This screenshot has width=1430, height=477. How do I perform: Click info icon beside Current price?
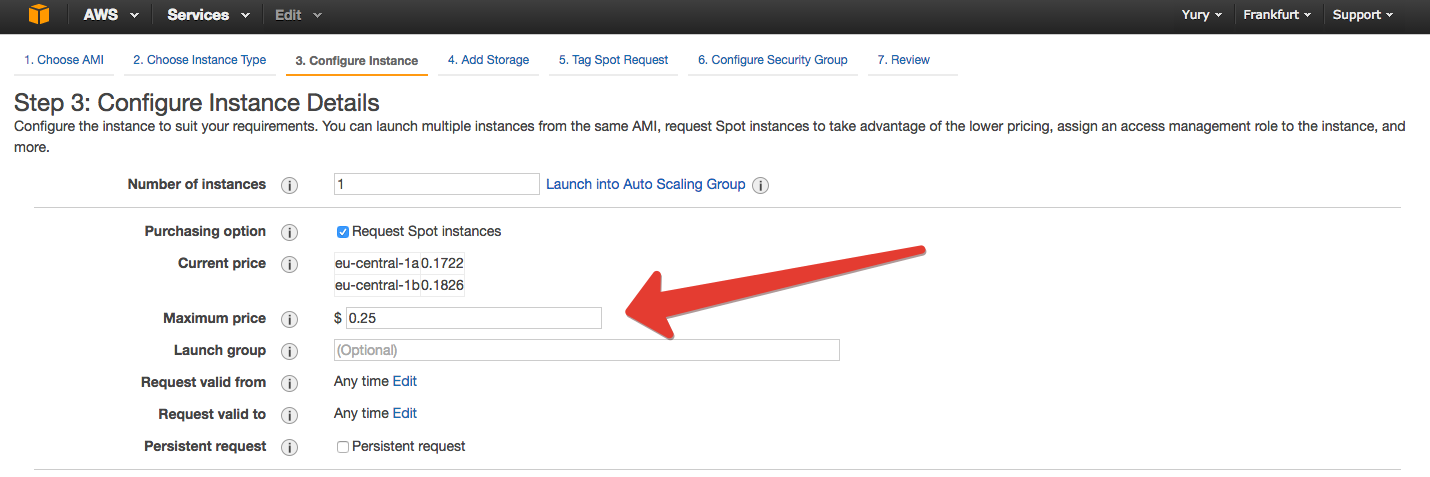(290, 264)
